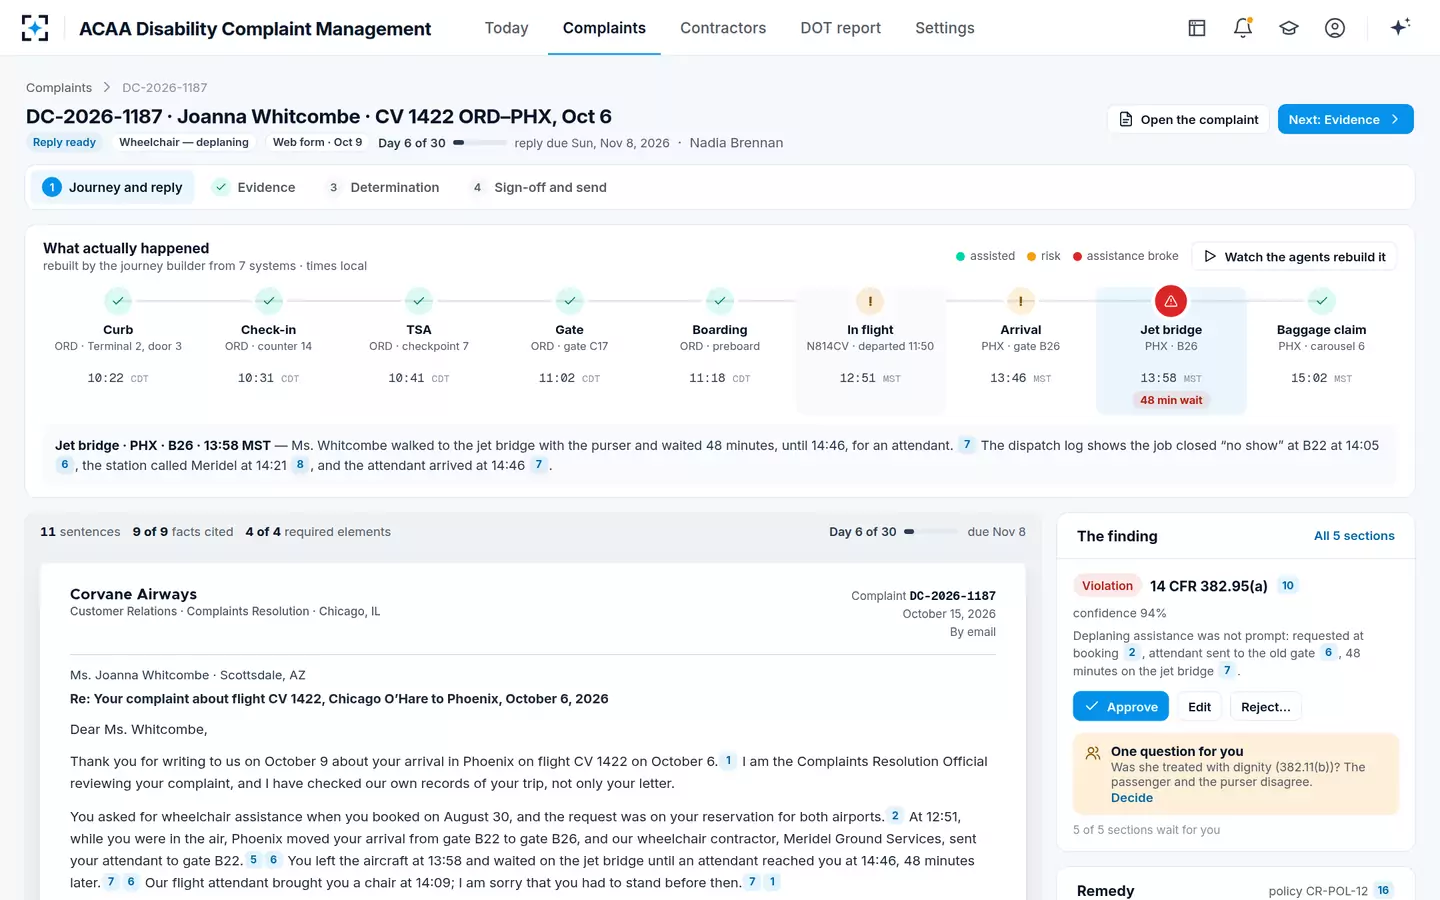Open the graduation cap training icon

coord(1289,28)
